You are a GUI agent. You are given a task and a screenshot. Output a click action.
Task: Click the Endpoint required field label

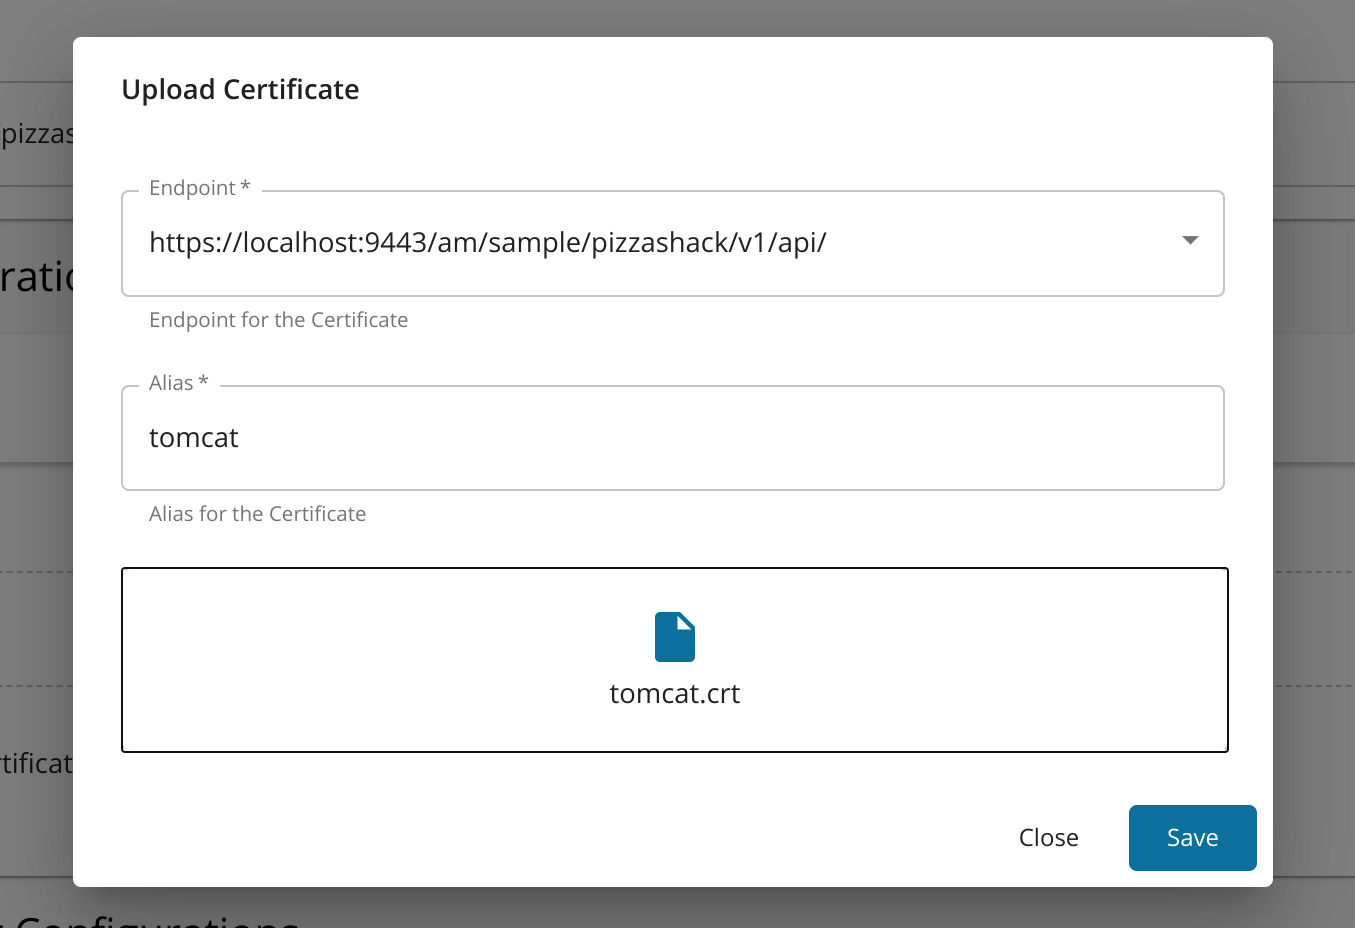(198, 187)
